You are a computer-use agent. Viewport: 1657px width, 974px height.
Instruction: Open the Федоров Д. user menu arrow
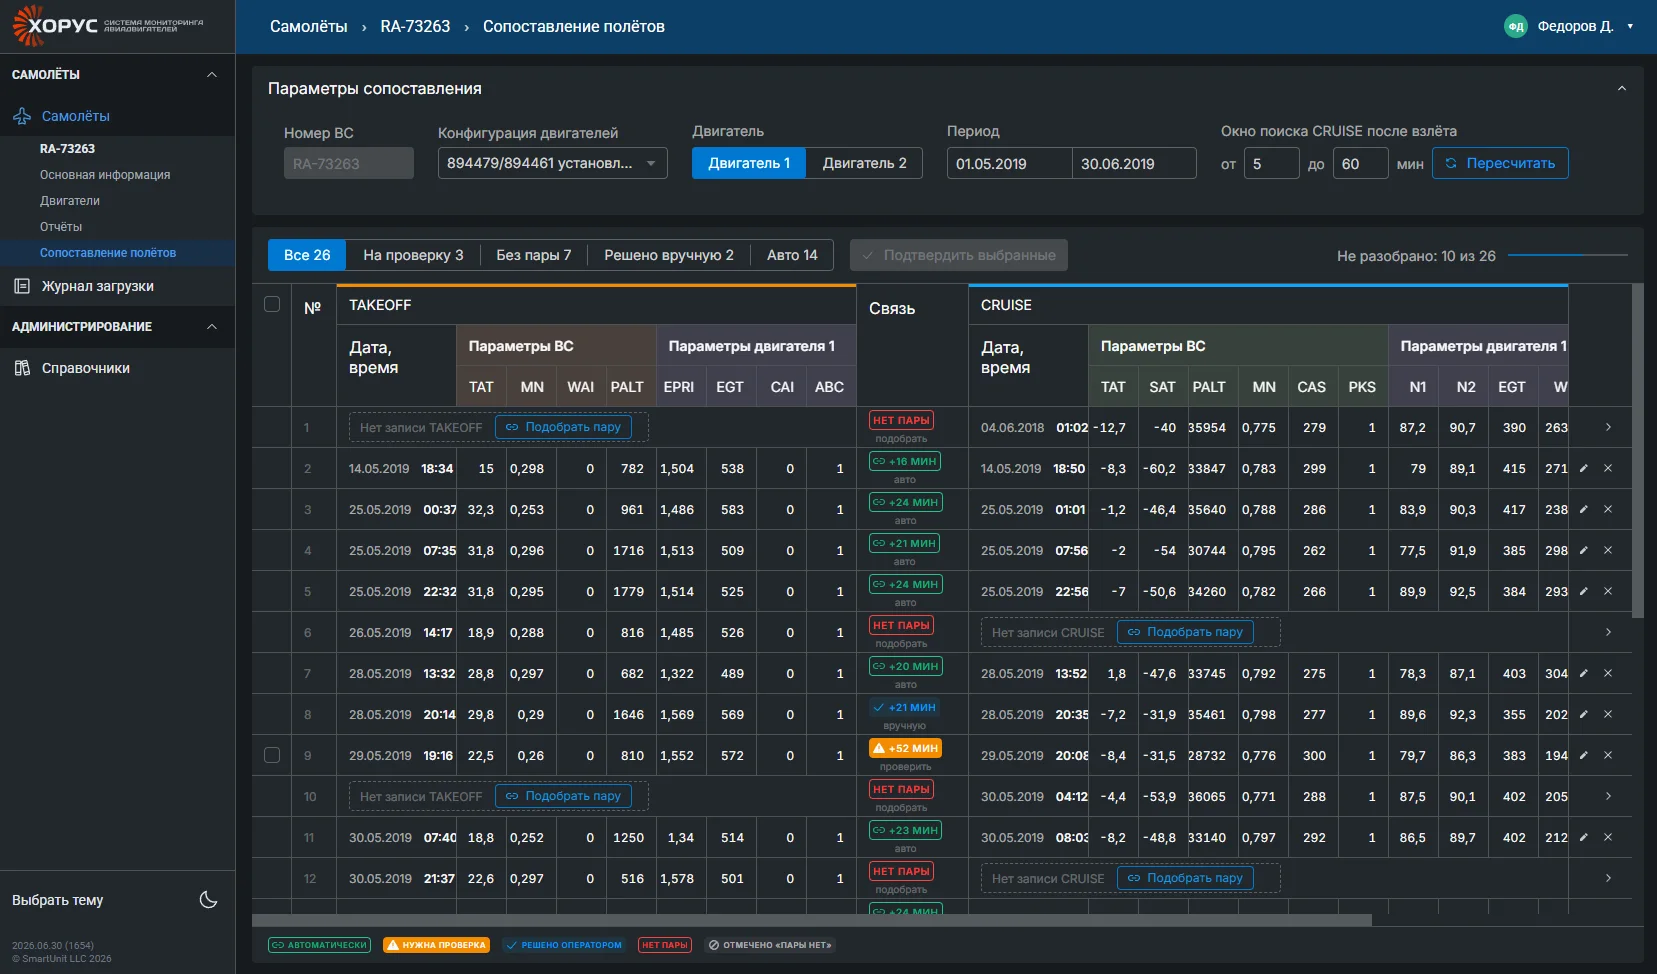click(1630, 26)
